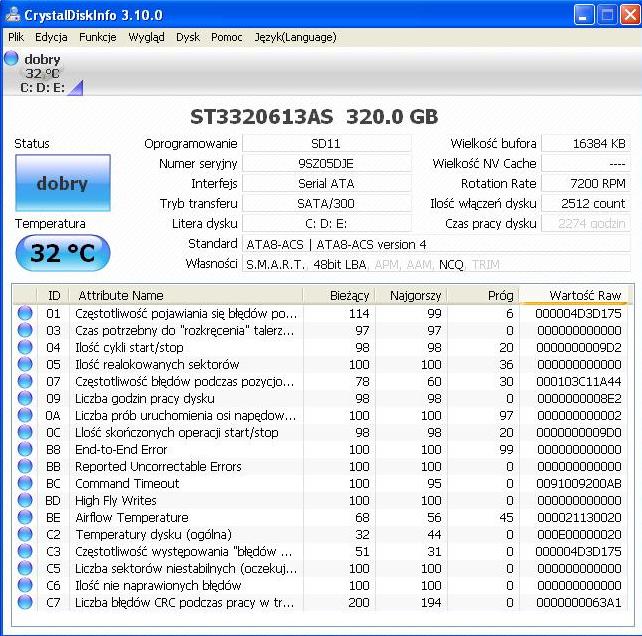Open the Edycja menu
This screenshot has width=642, height=636.
pos(51,37)
